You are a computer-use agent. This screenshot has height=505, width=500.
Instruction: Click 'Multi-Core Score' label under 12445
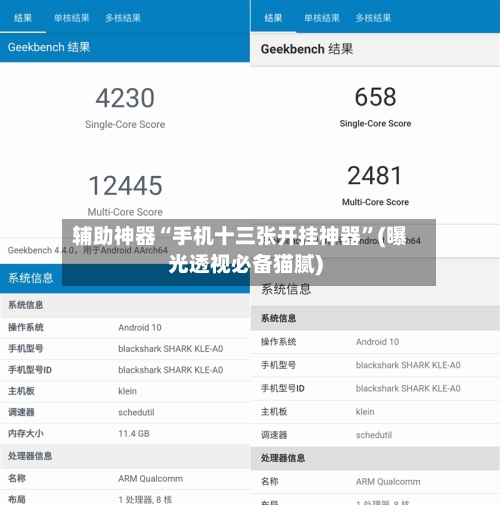pyautogui.click(x=125, y=212)
